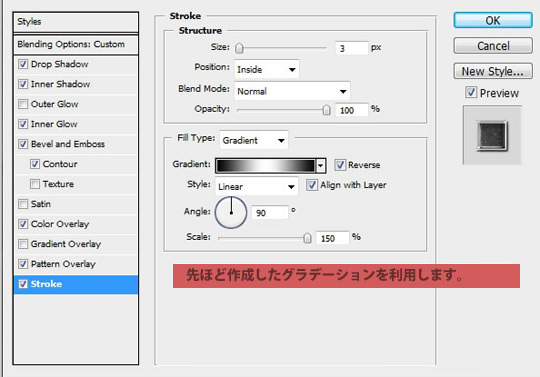The height and width of the screenshot is (377, 540).
Task: Click the black-white gradient swatch
Action: point(266,166)
